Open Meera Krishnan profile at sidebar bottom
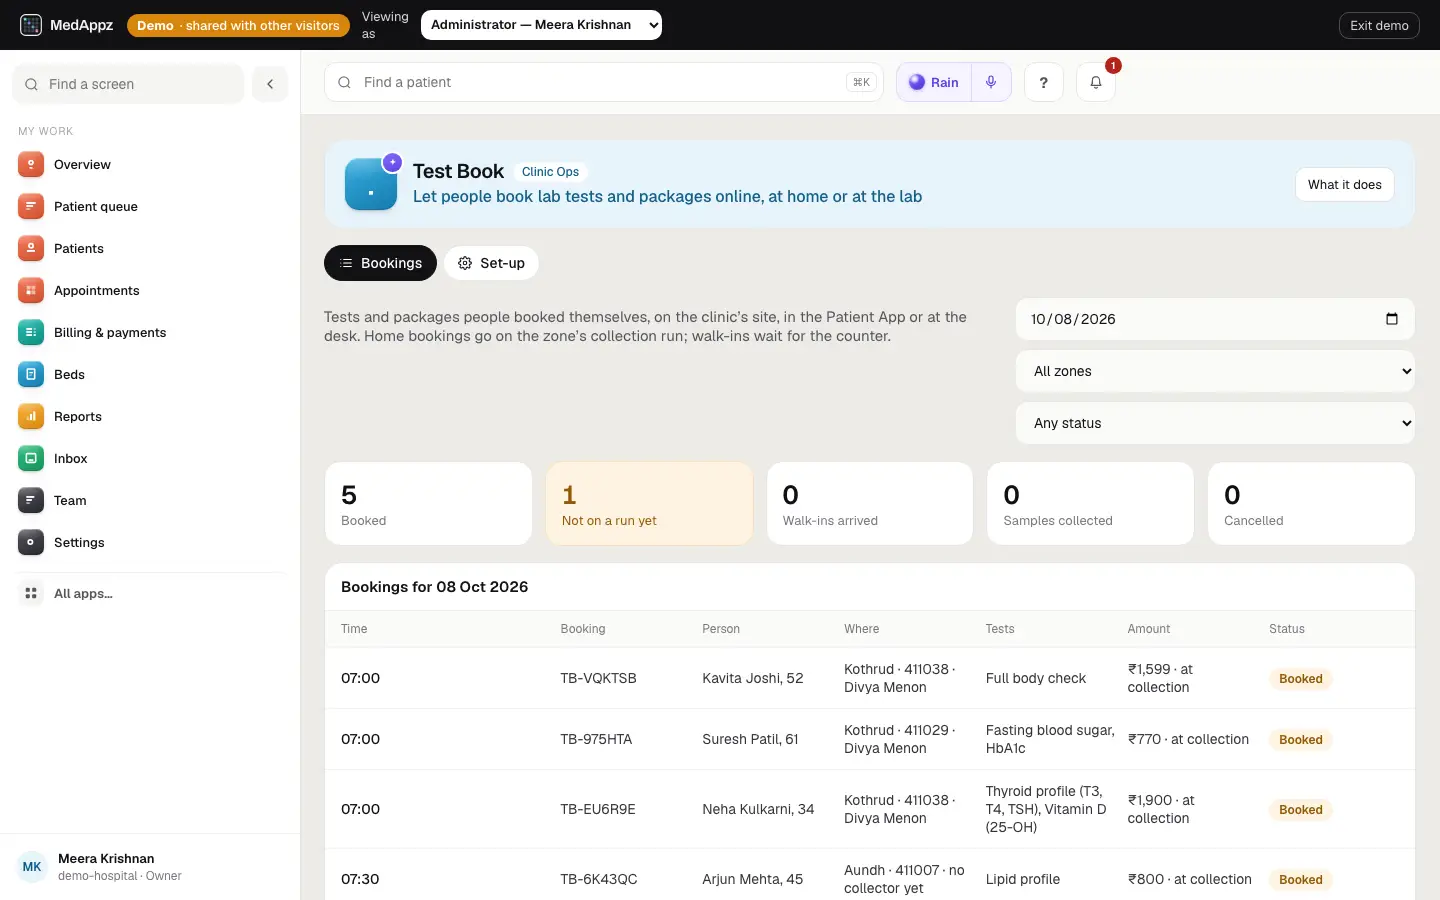1440x900 pixels. (x=150, y=866)
